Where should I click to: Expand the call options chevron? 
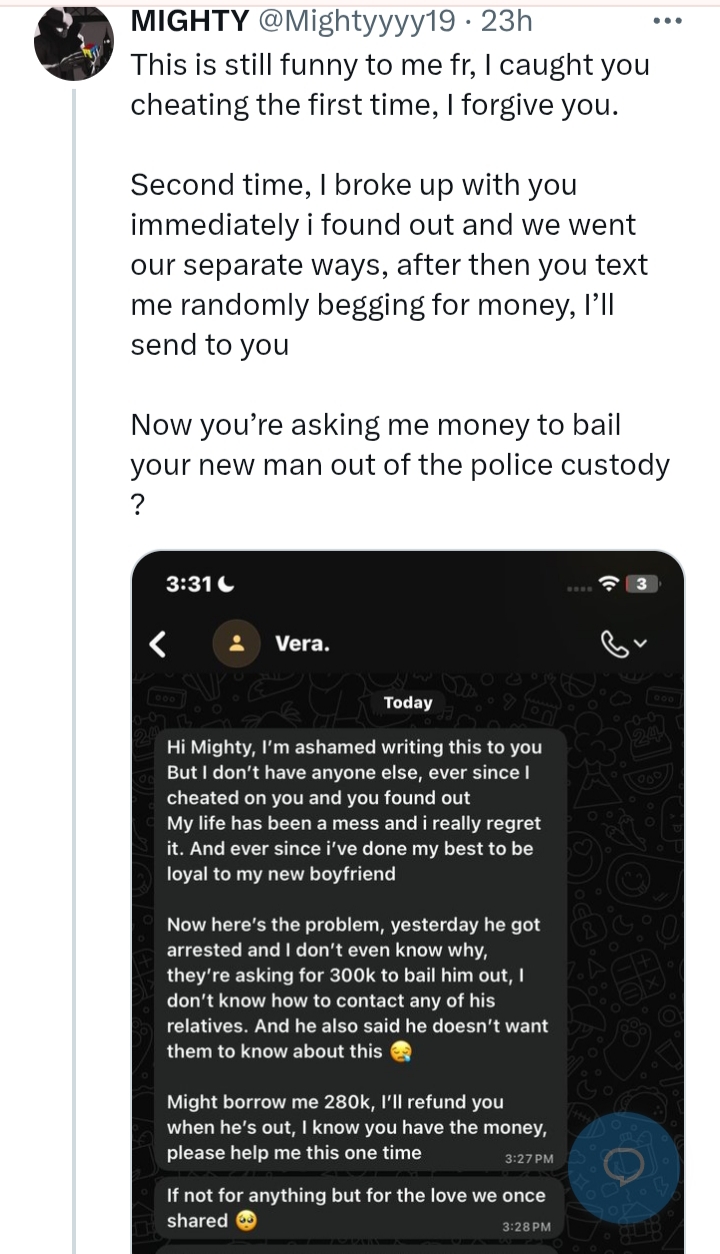tap(641, 644)
